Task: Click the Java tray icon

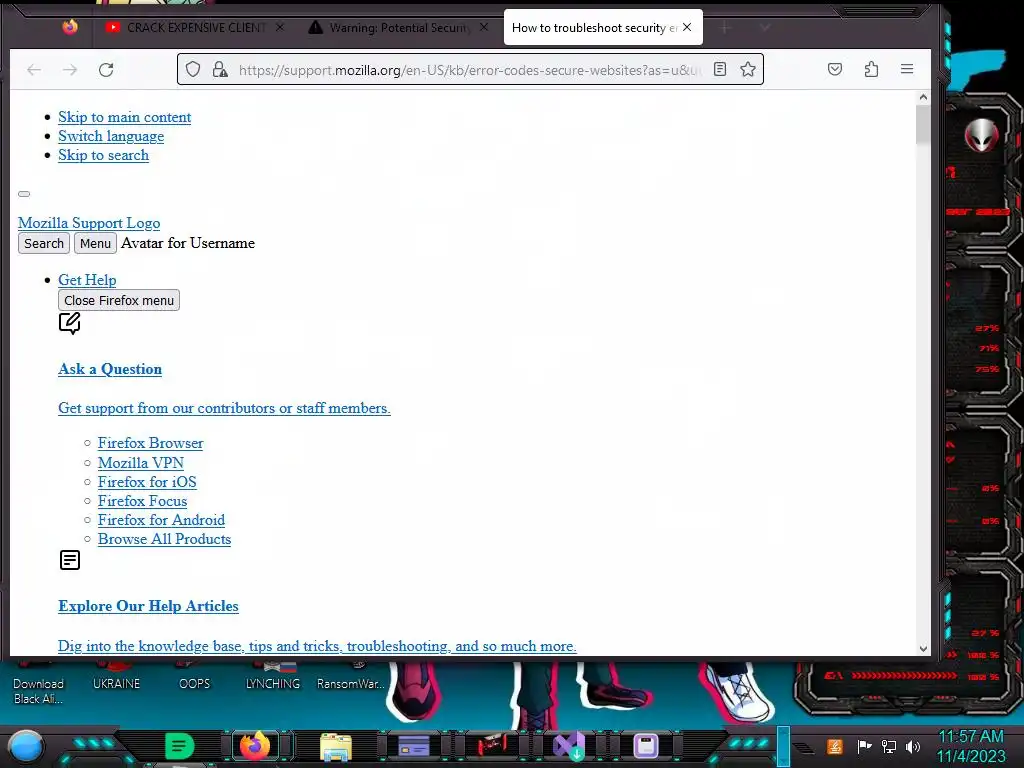Action: click(835, 746)
